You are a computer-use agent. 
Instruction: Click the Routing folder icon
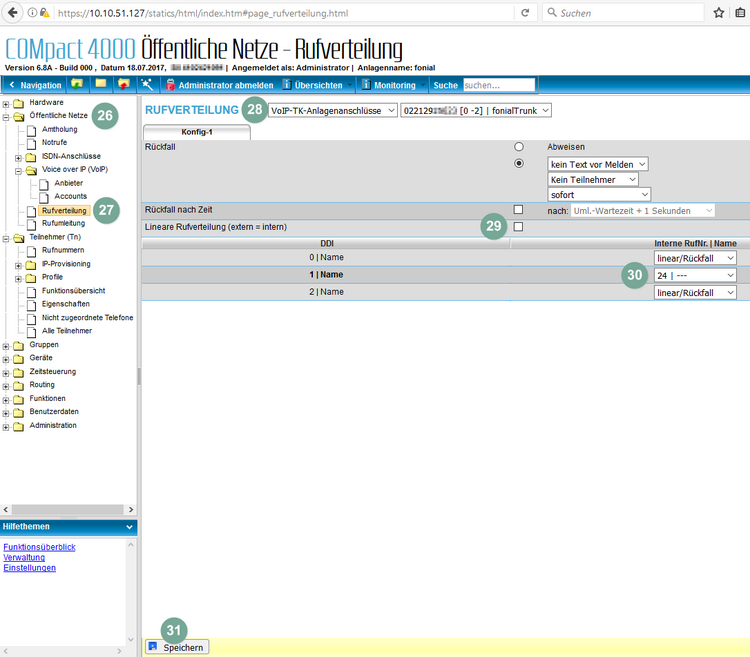[x=19, y=385]
